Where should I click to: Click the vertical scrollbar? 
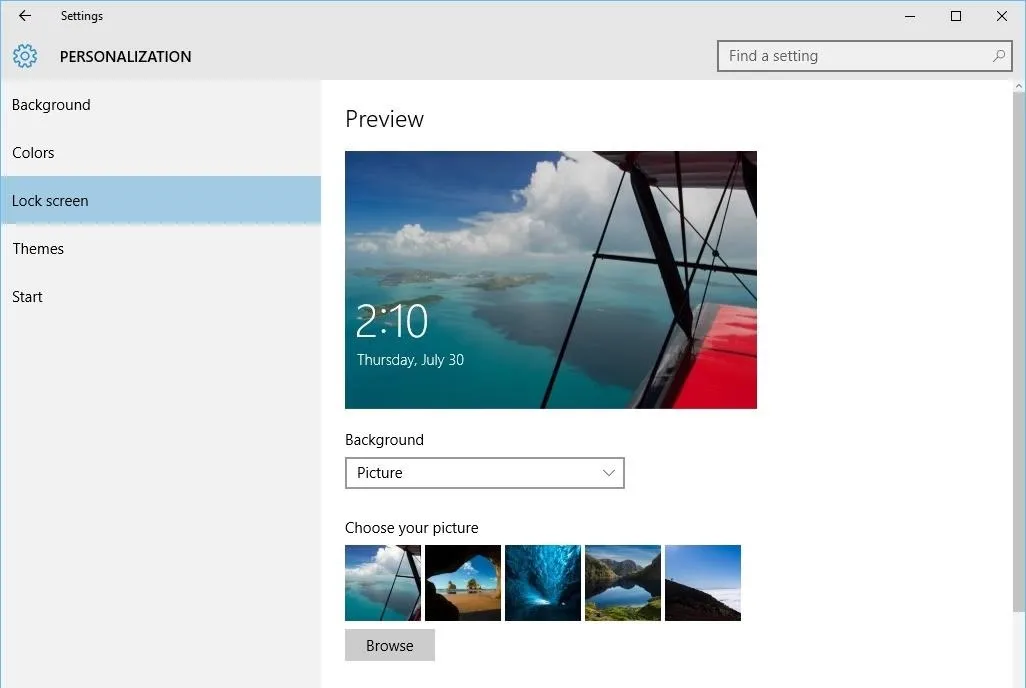tap(1019, 350)
